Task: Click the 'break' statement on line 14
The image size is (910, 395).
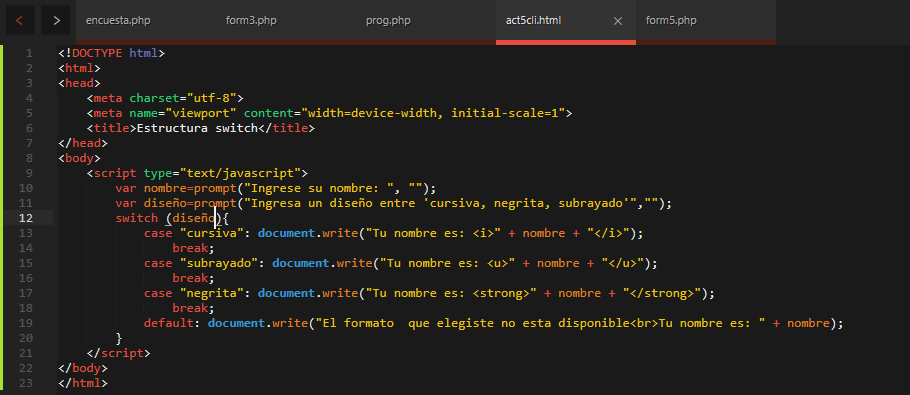Action: pyautogui.click(x=193, y=248)
